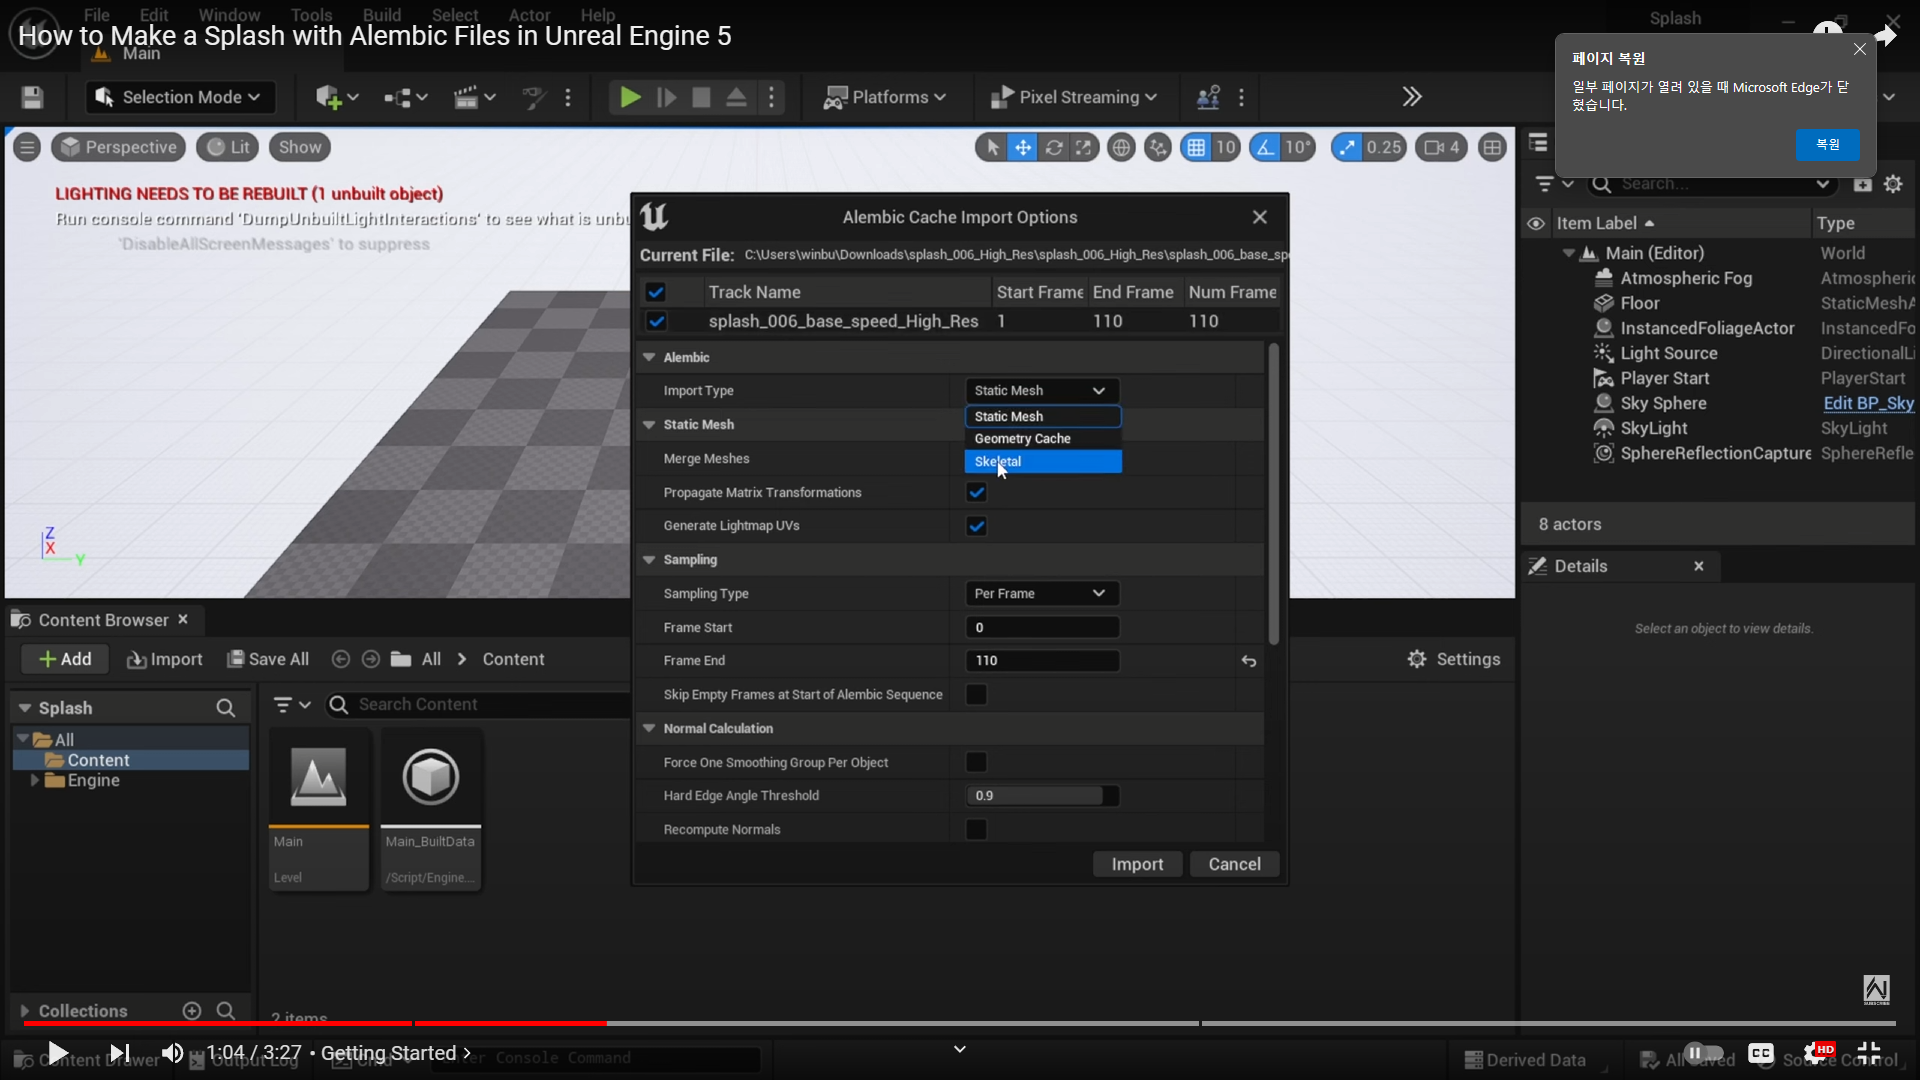Uncheck Propagate Matrix Transformations checkbox
This screenshot has height=1080, width=1920.
976,492
